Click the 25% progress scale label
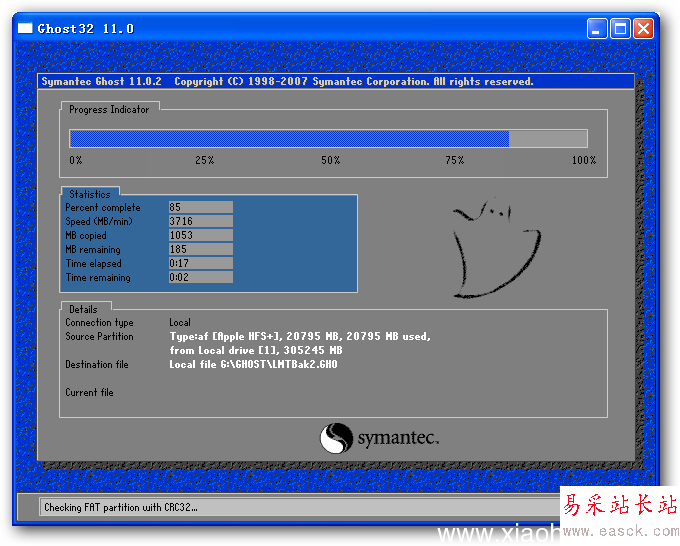 coord(204,160)
